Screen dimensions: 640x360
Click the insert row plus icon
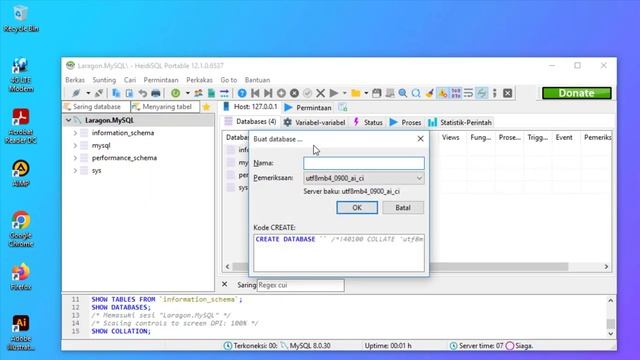[x=281, y=93]
